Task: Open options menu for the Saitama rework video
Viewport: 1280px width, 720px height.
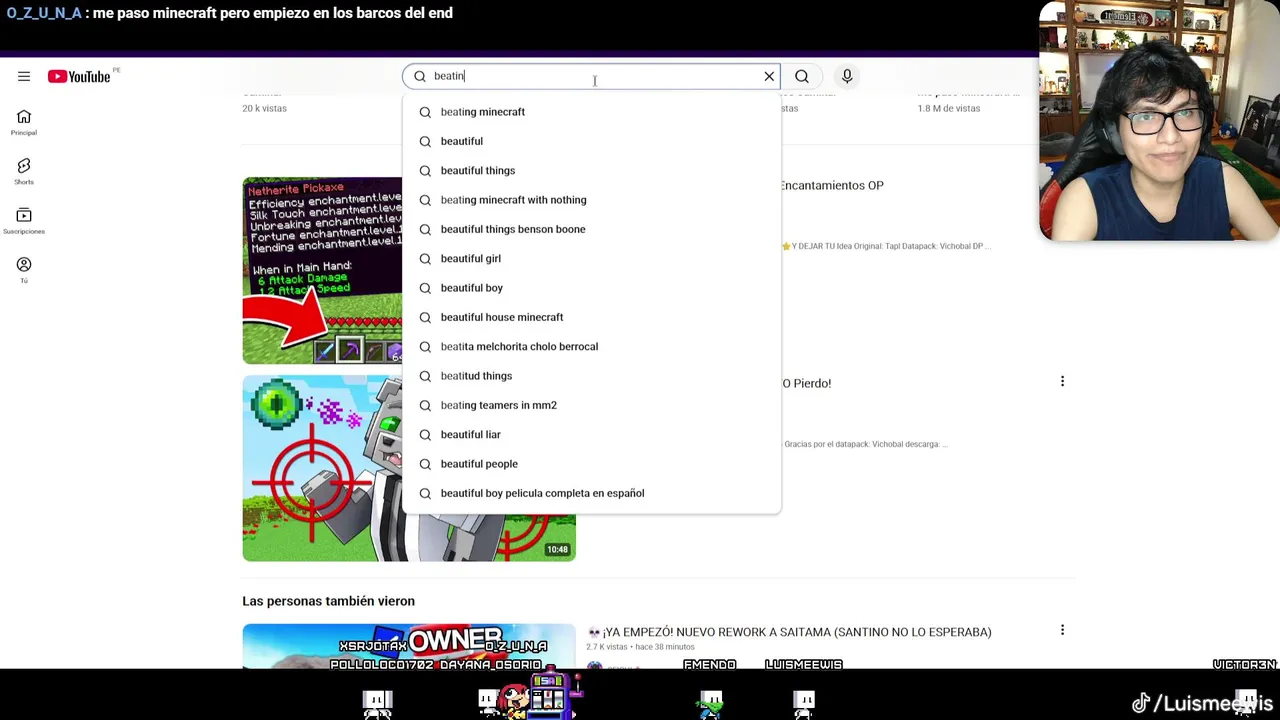Action: [1062, 630]
